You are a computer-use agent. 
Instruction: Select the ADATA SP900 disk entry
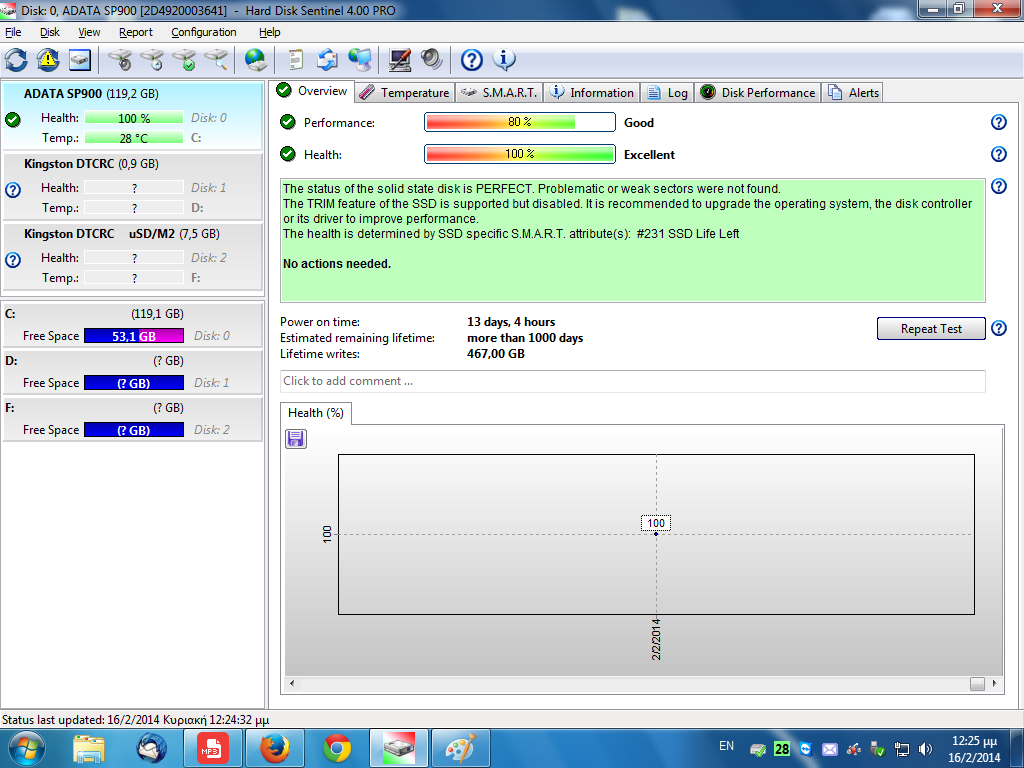pos(133,116)
